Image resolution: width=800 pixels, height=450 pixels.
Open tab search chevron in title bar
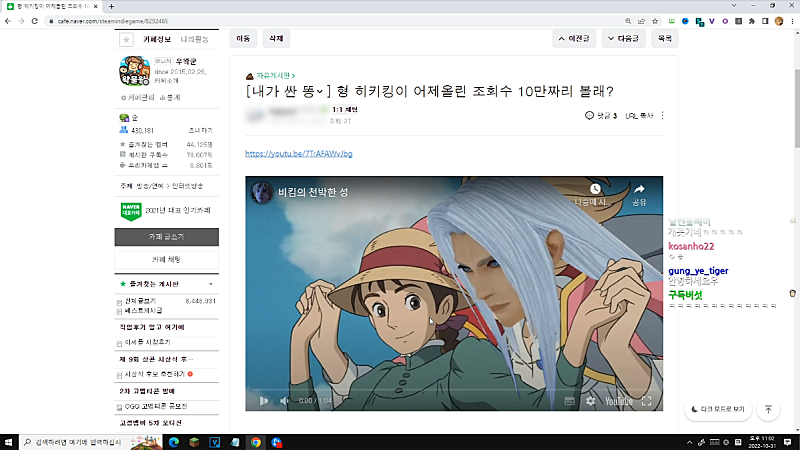click(x=734, y=6)
